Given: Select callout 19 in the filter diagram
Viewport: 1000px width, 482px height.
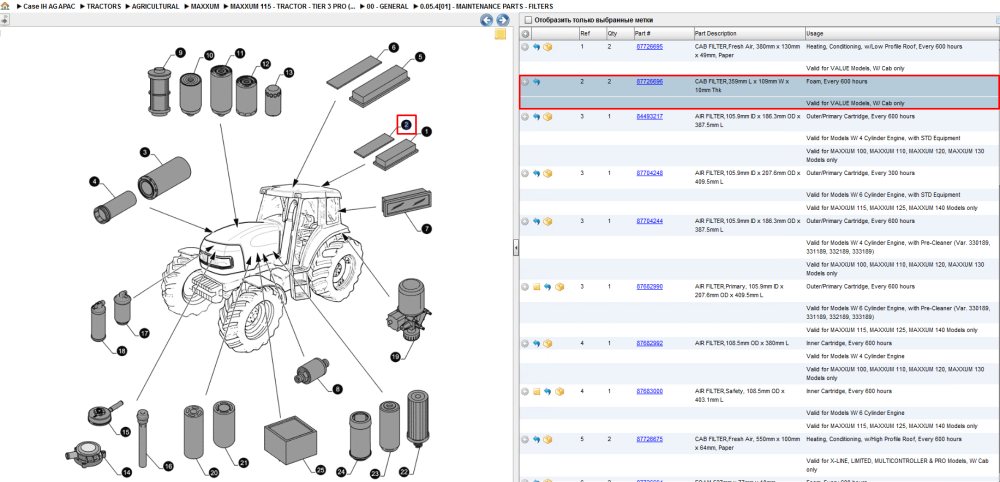Looking at the screenshot, I should (395, 357).
